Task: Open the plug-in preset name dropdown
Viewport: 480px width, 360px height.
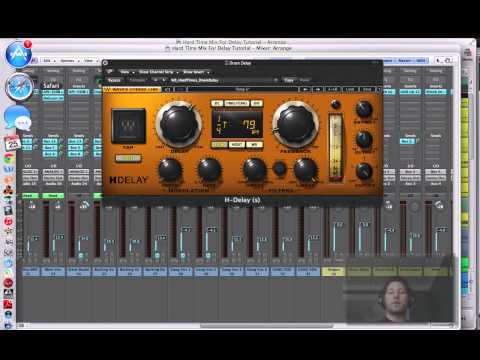Action: coord(223,80)
